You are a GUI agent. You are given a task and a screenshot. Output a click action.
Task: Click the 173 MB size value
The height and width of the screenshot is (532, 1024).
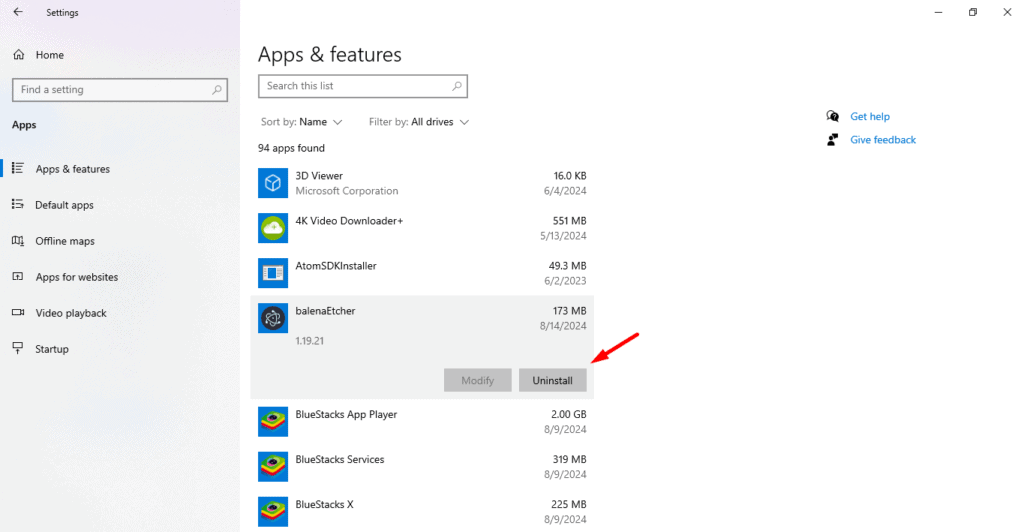pyautogui.click(x=569, y=311)
